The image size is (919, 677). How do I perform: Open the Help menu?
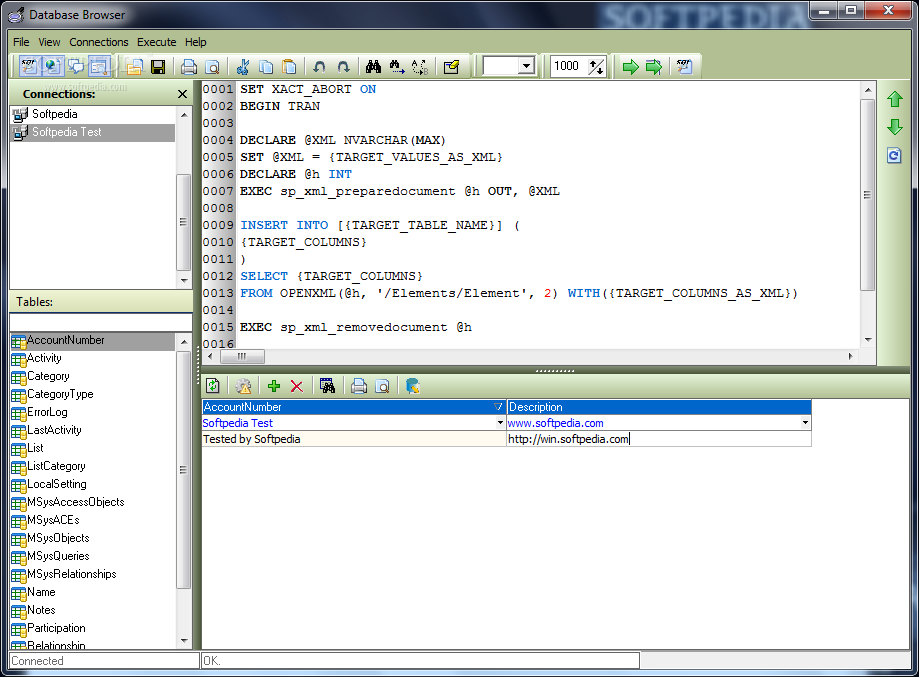pyautogui.click(x=196, y=42)
